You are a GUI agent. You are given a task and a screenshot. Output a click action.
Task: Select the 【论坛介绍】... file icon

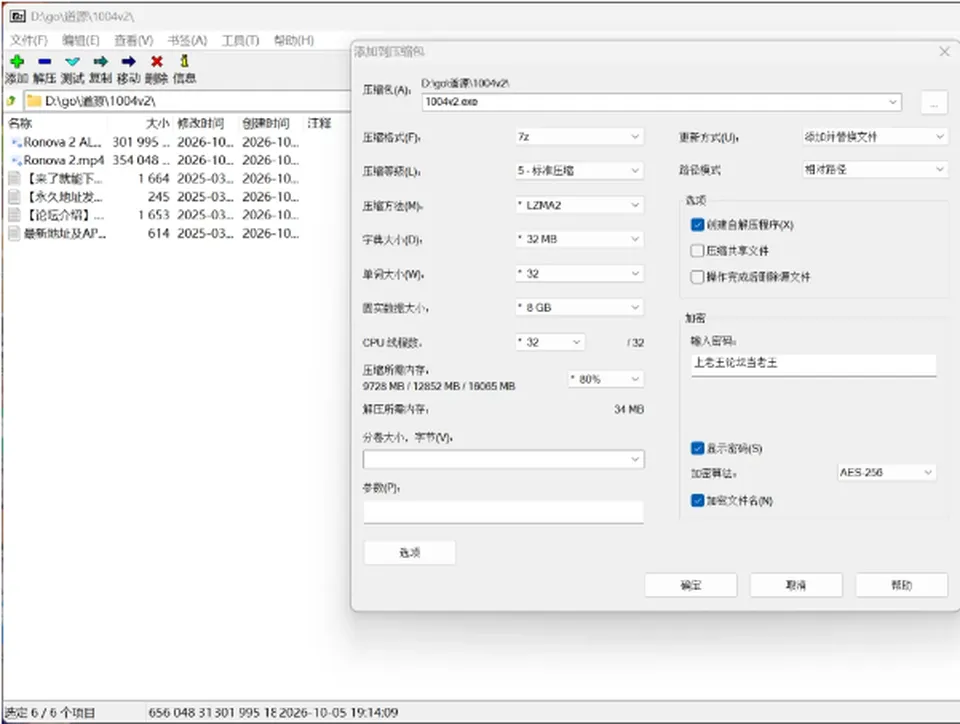(15, 215)
